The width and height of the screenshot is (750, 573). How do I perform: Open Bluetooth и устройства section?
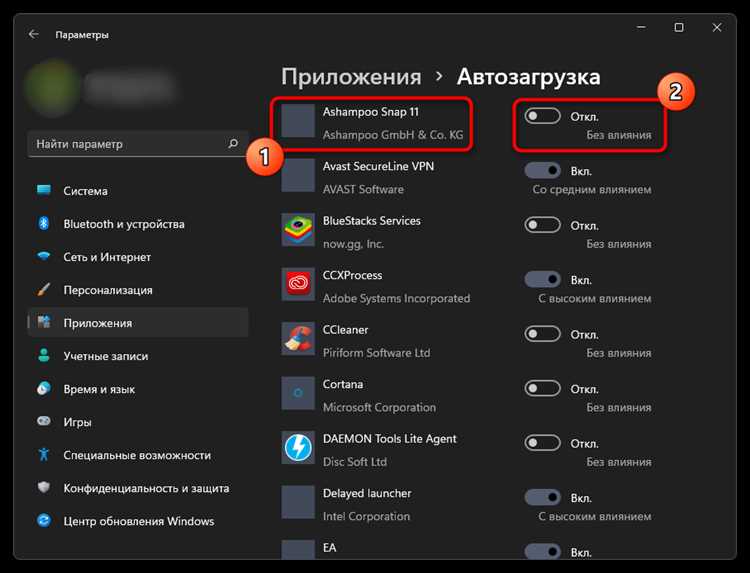(x=138, y=224)
